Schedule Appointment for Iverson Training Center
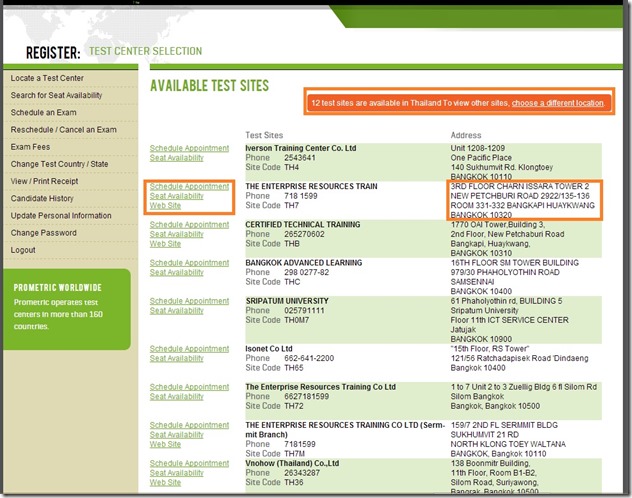The width and height of the screenshot is (632, 498). [x=189, y=148]
